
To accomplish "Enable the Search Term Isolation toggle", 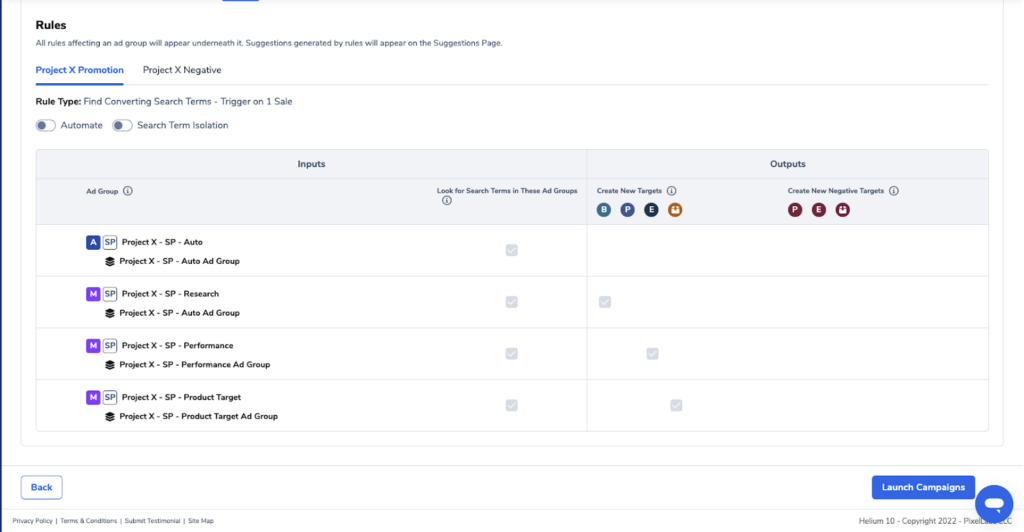I will 122,125.
